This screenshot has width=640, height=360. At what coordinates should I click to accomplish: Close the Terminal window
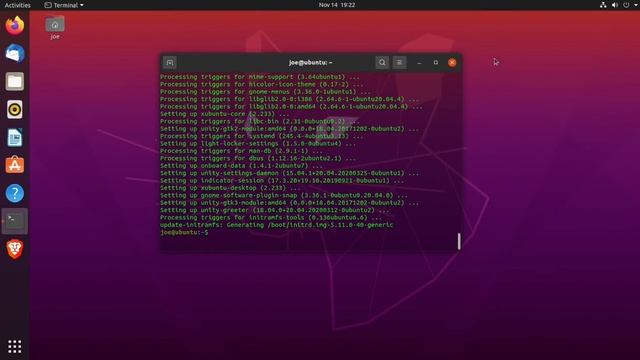click(452, 62)
